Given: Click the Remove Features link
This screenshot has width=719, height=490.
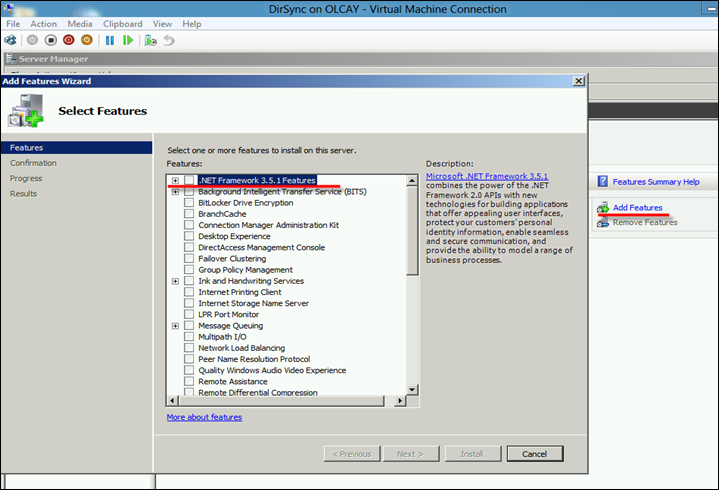Looking at the screenshot, I should [645, 222].
